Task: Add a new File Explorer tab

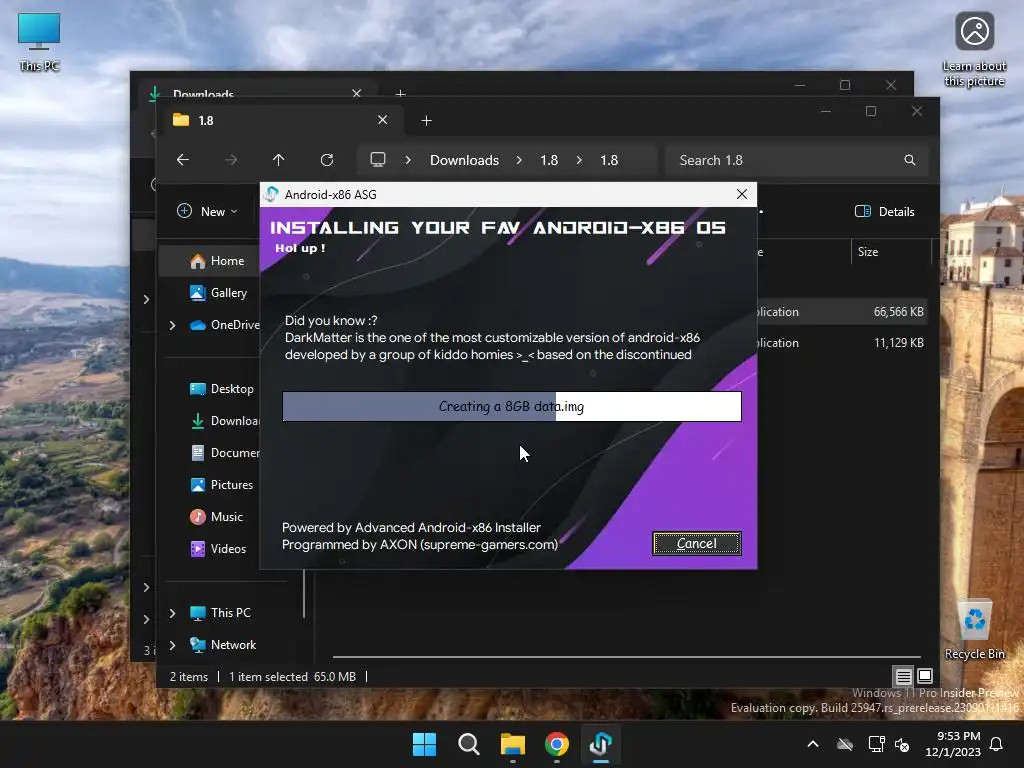Action: (426, 121)
